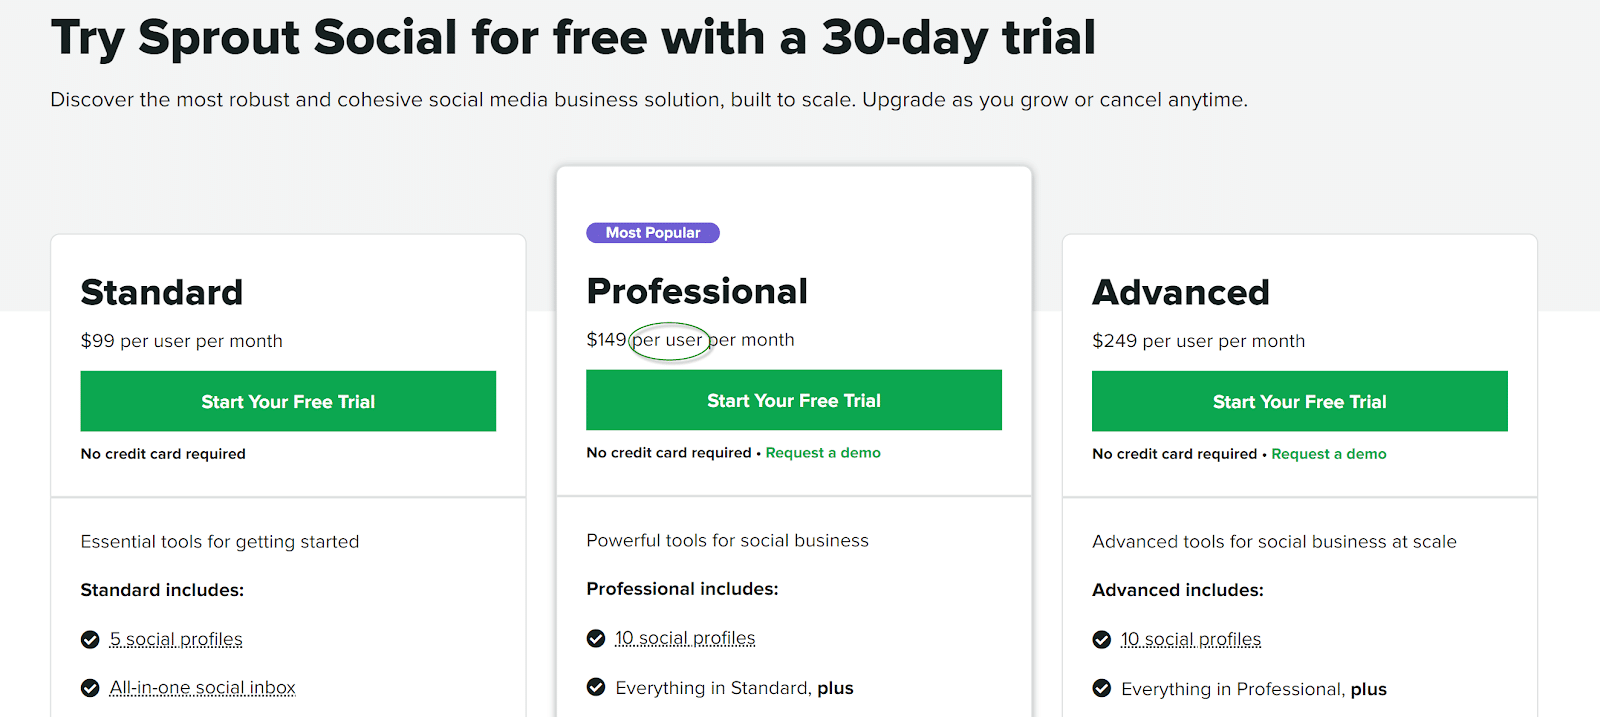The height and width of the screenshot is (717, 1600).
Task: Open 10 social profiles link in Advanced column
Action: [1191, 638]
